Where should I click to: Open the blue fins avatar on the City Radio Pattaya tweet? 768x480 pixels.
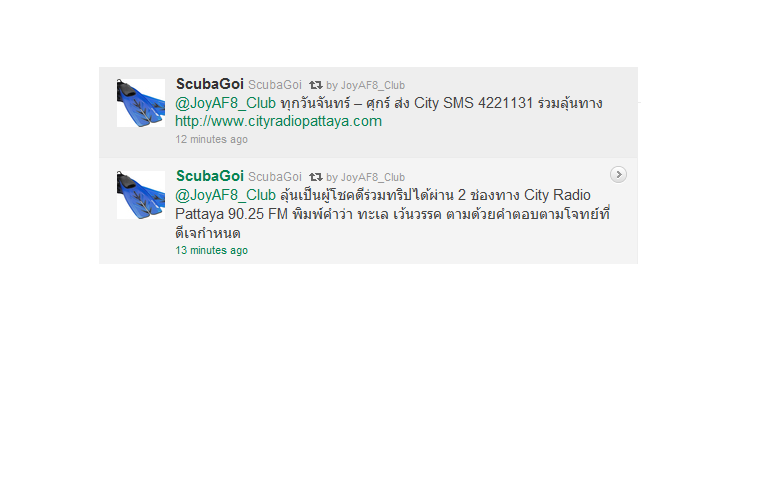pyautogui.click(x=141, y=195)
